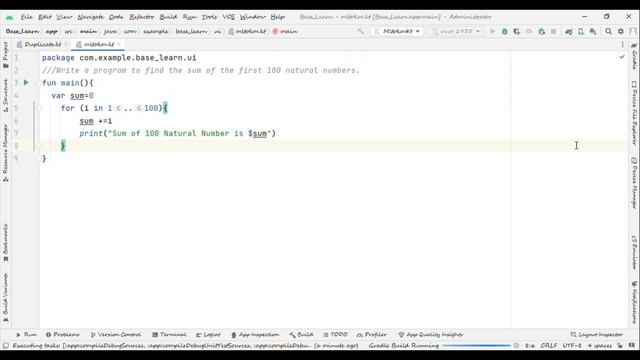Open the 4 spaces indent selector
The height and width of the screenshot is (360, 640).
pos(600,346)
